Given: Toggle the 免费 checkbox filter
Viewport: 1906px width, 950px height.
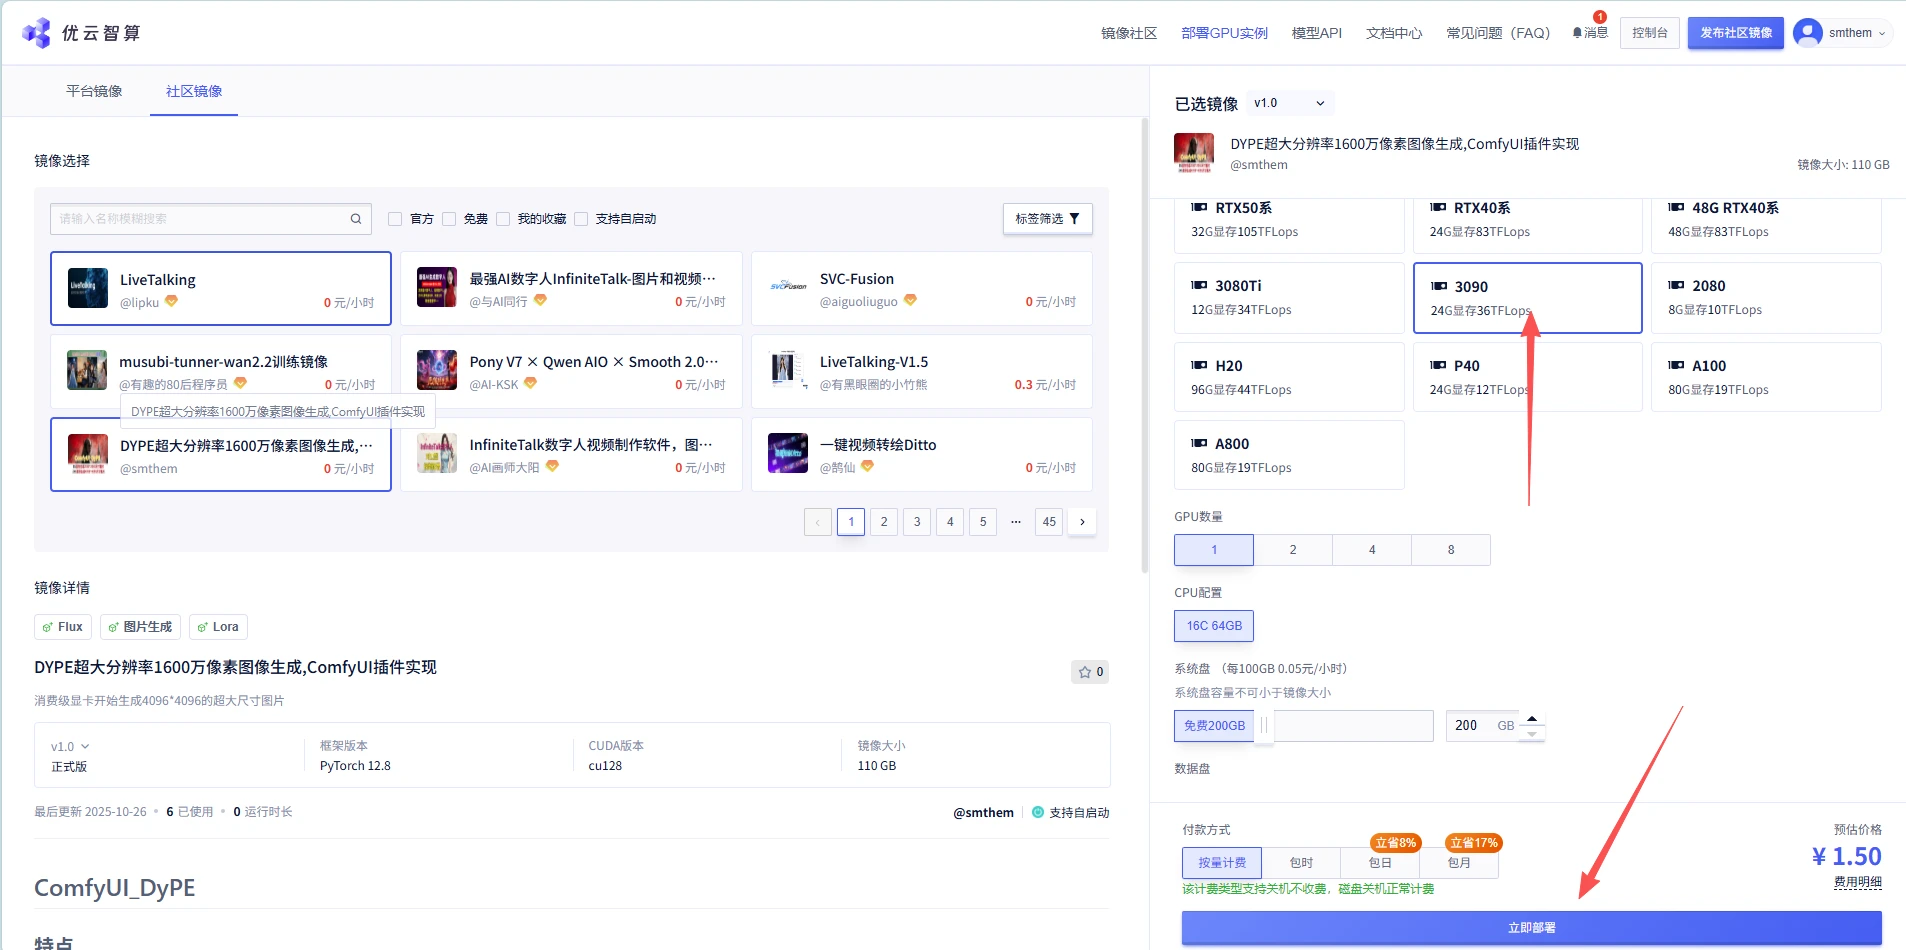Looking at the screenshot, I should [x=449, y=219].
